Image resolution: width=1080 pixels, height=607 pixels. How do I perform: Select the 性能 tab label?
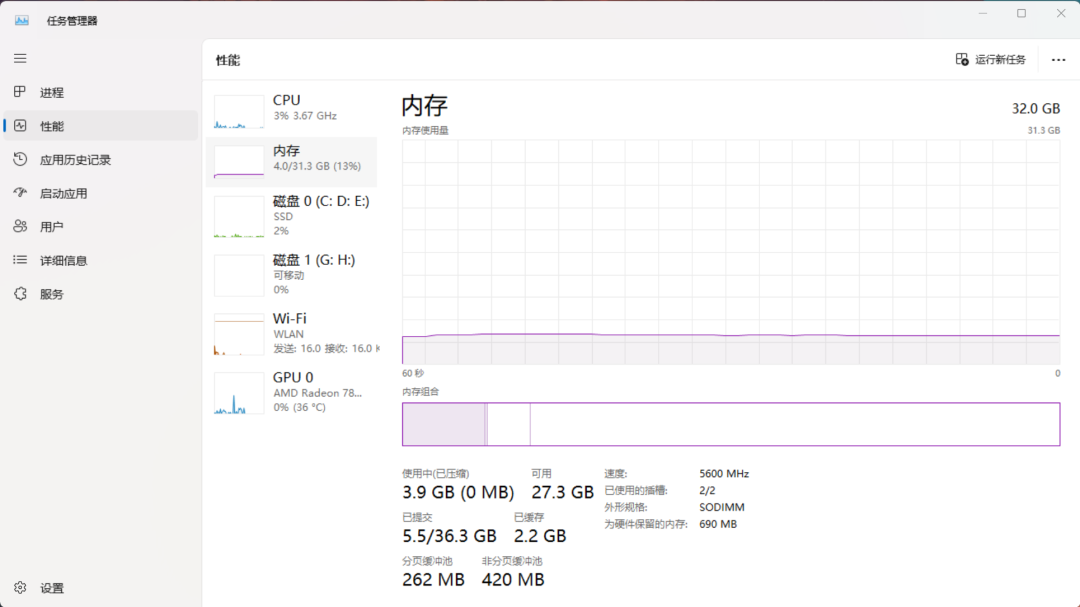(52, 126)
